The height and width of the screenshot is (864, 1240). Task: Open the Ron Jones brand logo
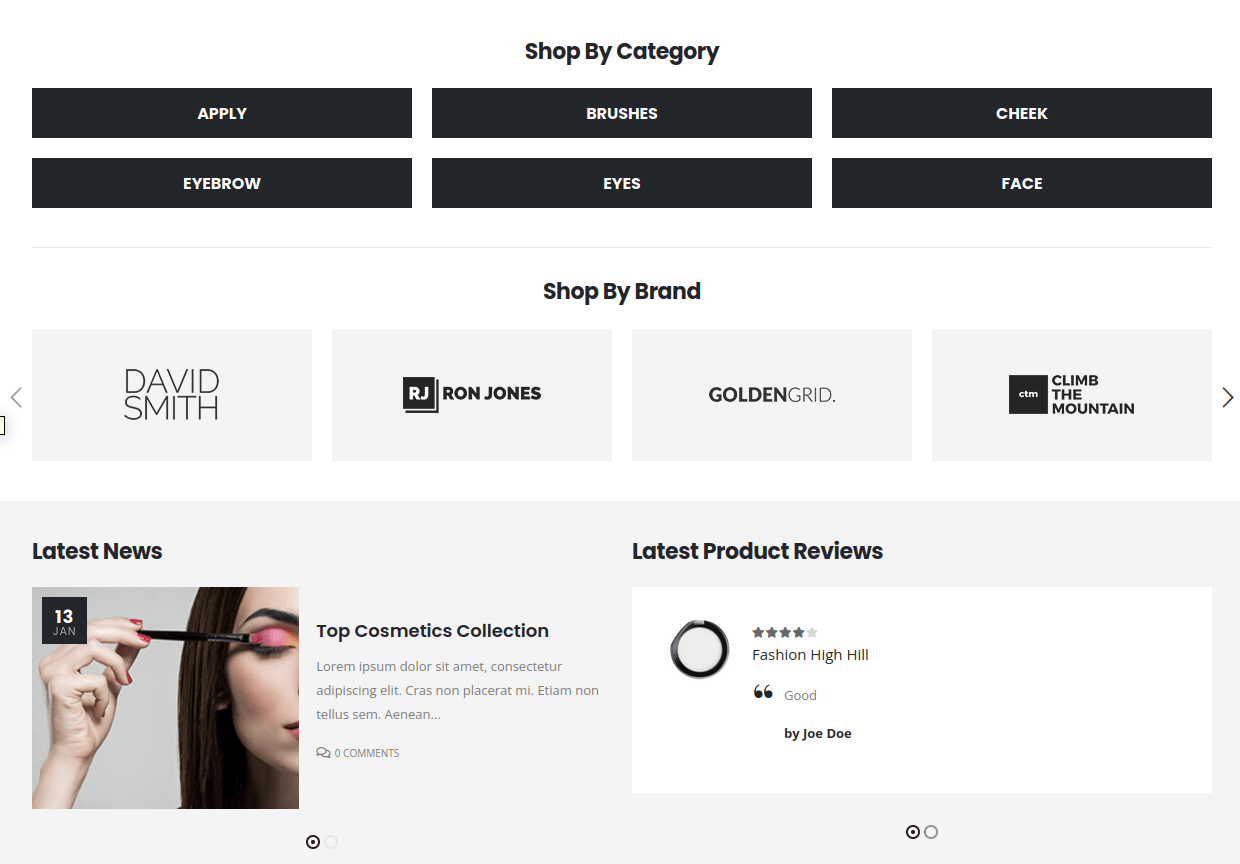tap(472, 394)
